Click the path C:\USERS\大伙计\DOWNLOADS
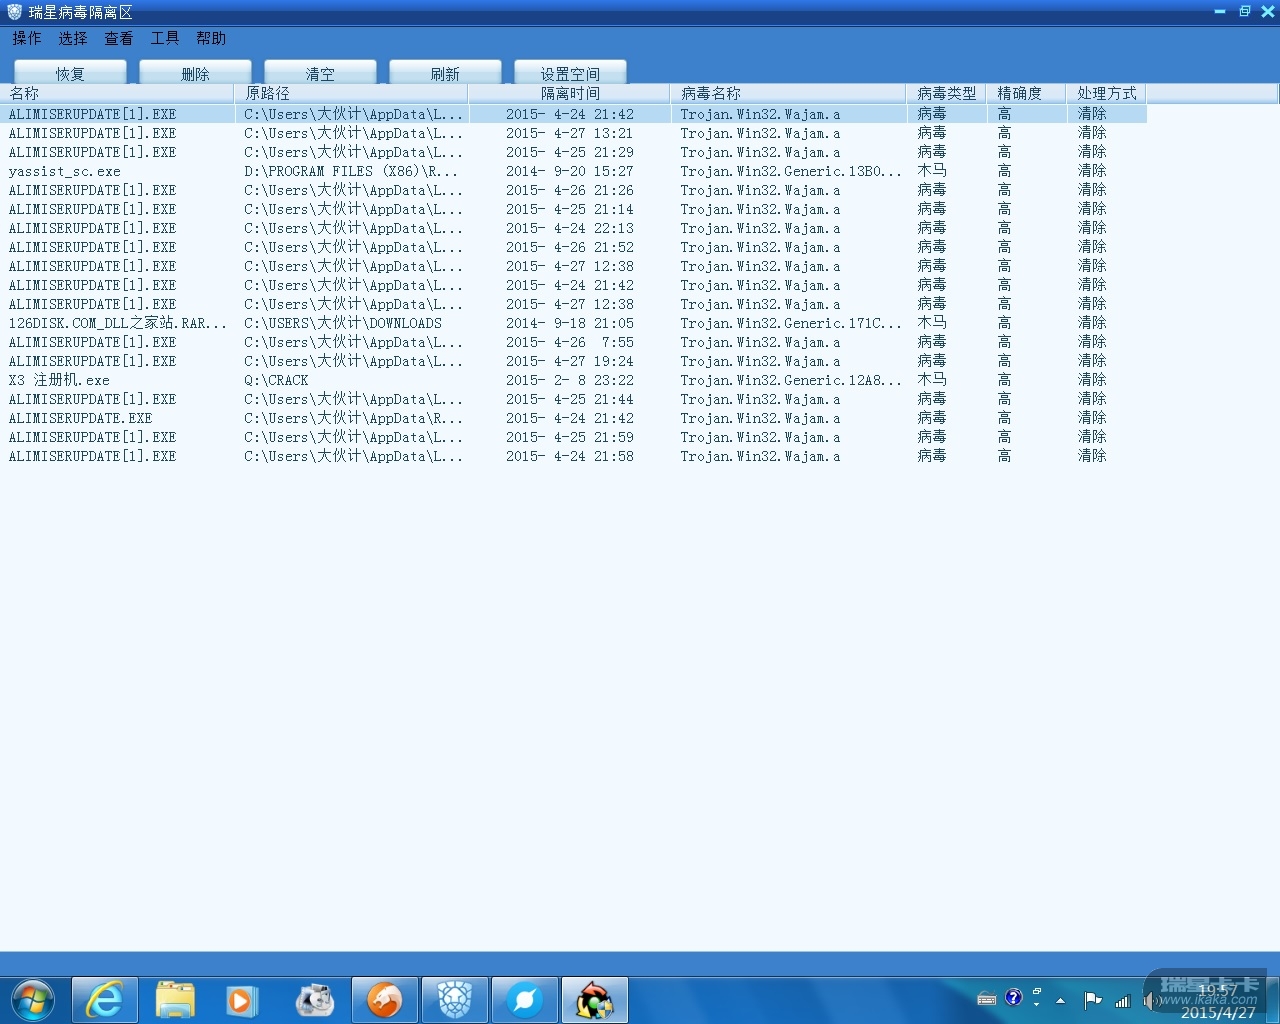The image size is (1280, 1024). (343, 323)
